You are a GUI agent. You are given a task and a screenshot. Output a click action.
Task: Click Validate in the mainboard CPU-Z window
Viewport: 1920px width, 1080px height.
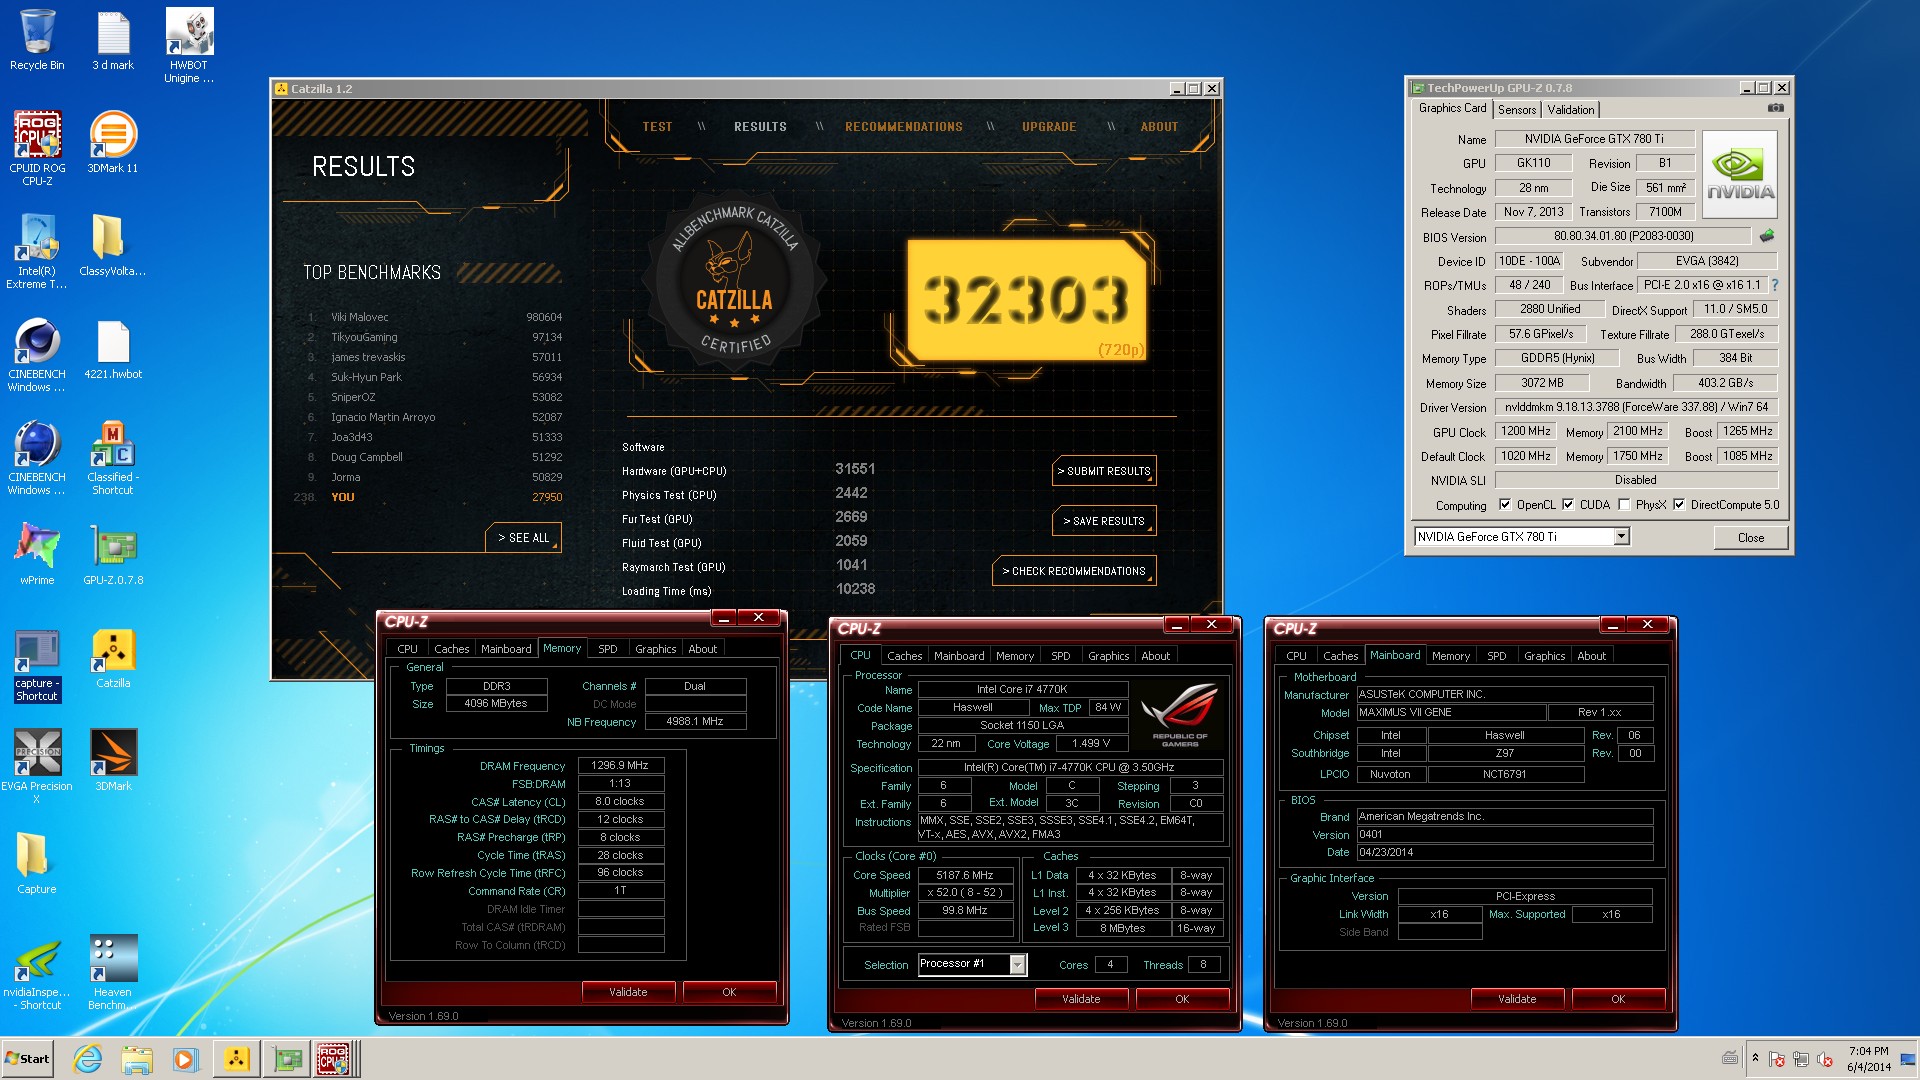click(x=1517, y=999)
